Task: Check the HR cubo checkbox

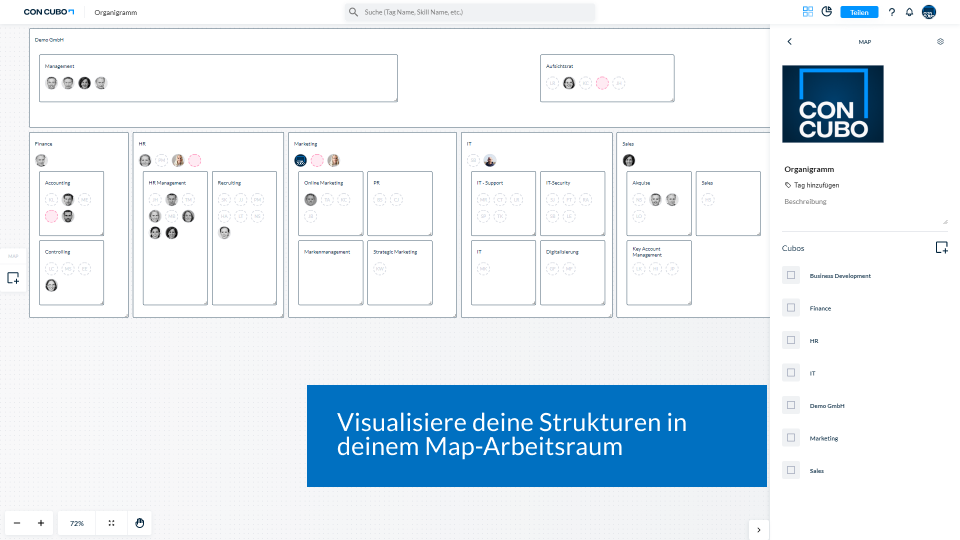Action: [x=791, y=340]
